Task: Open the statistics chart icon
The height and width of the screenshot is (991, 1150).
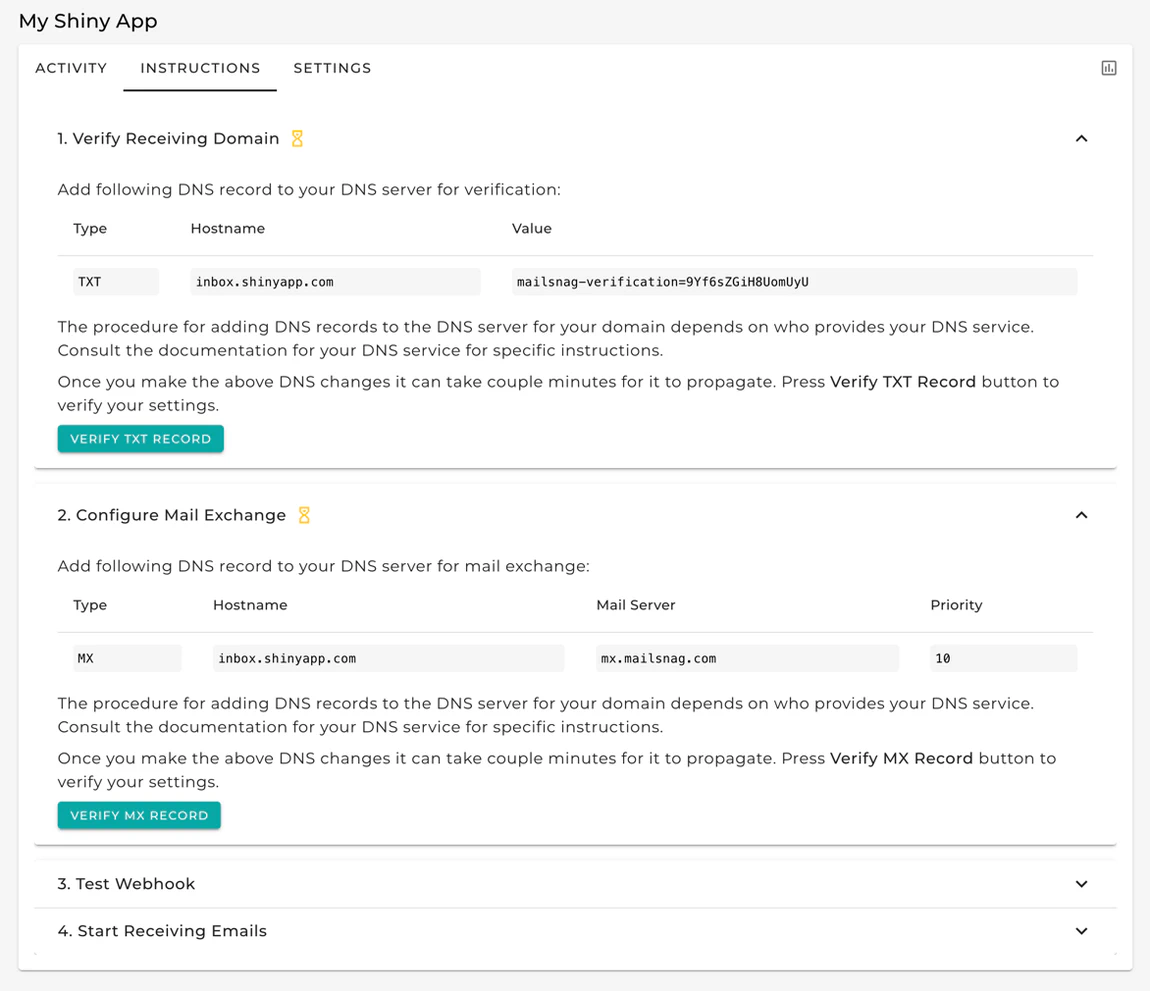Action: coord(1108,68)
